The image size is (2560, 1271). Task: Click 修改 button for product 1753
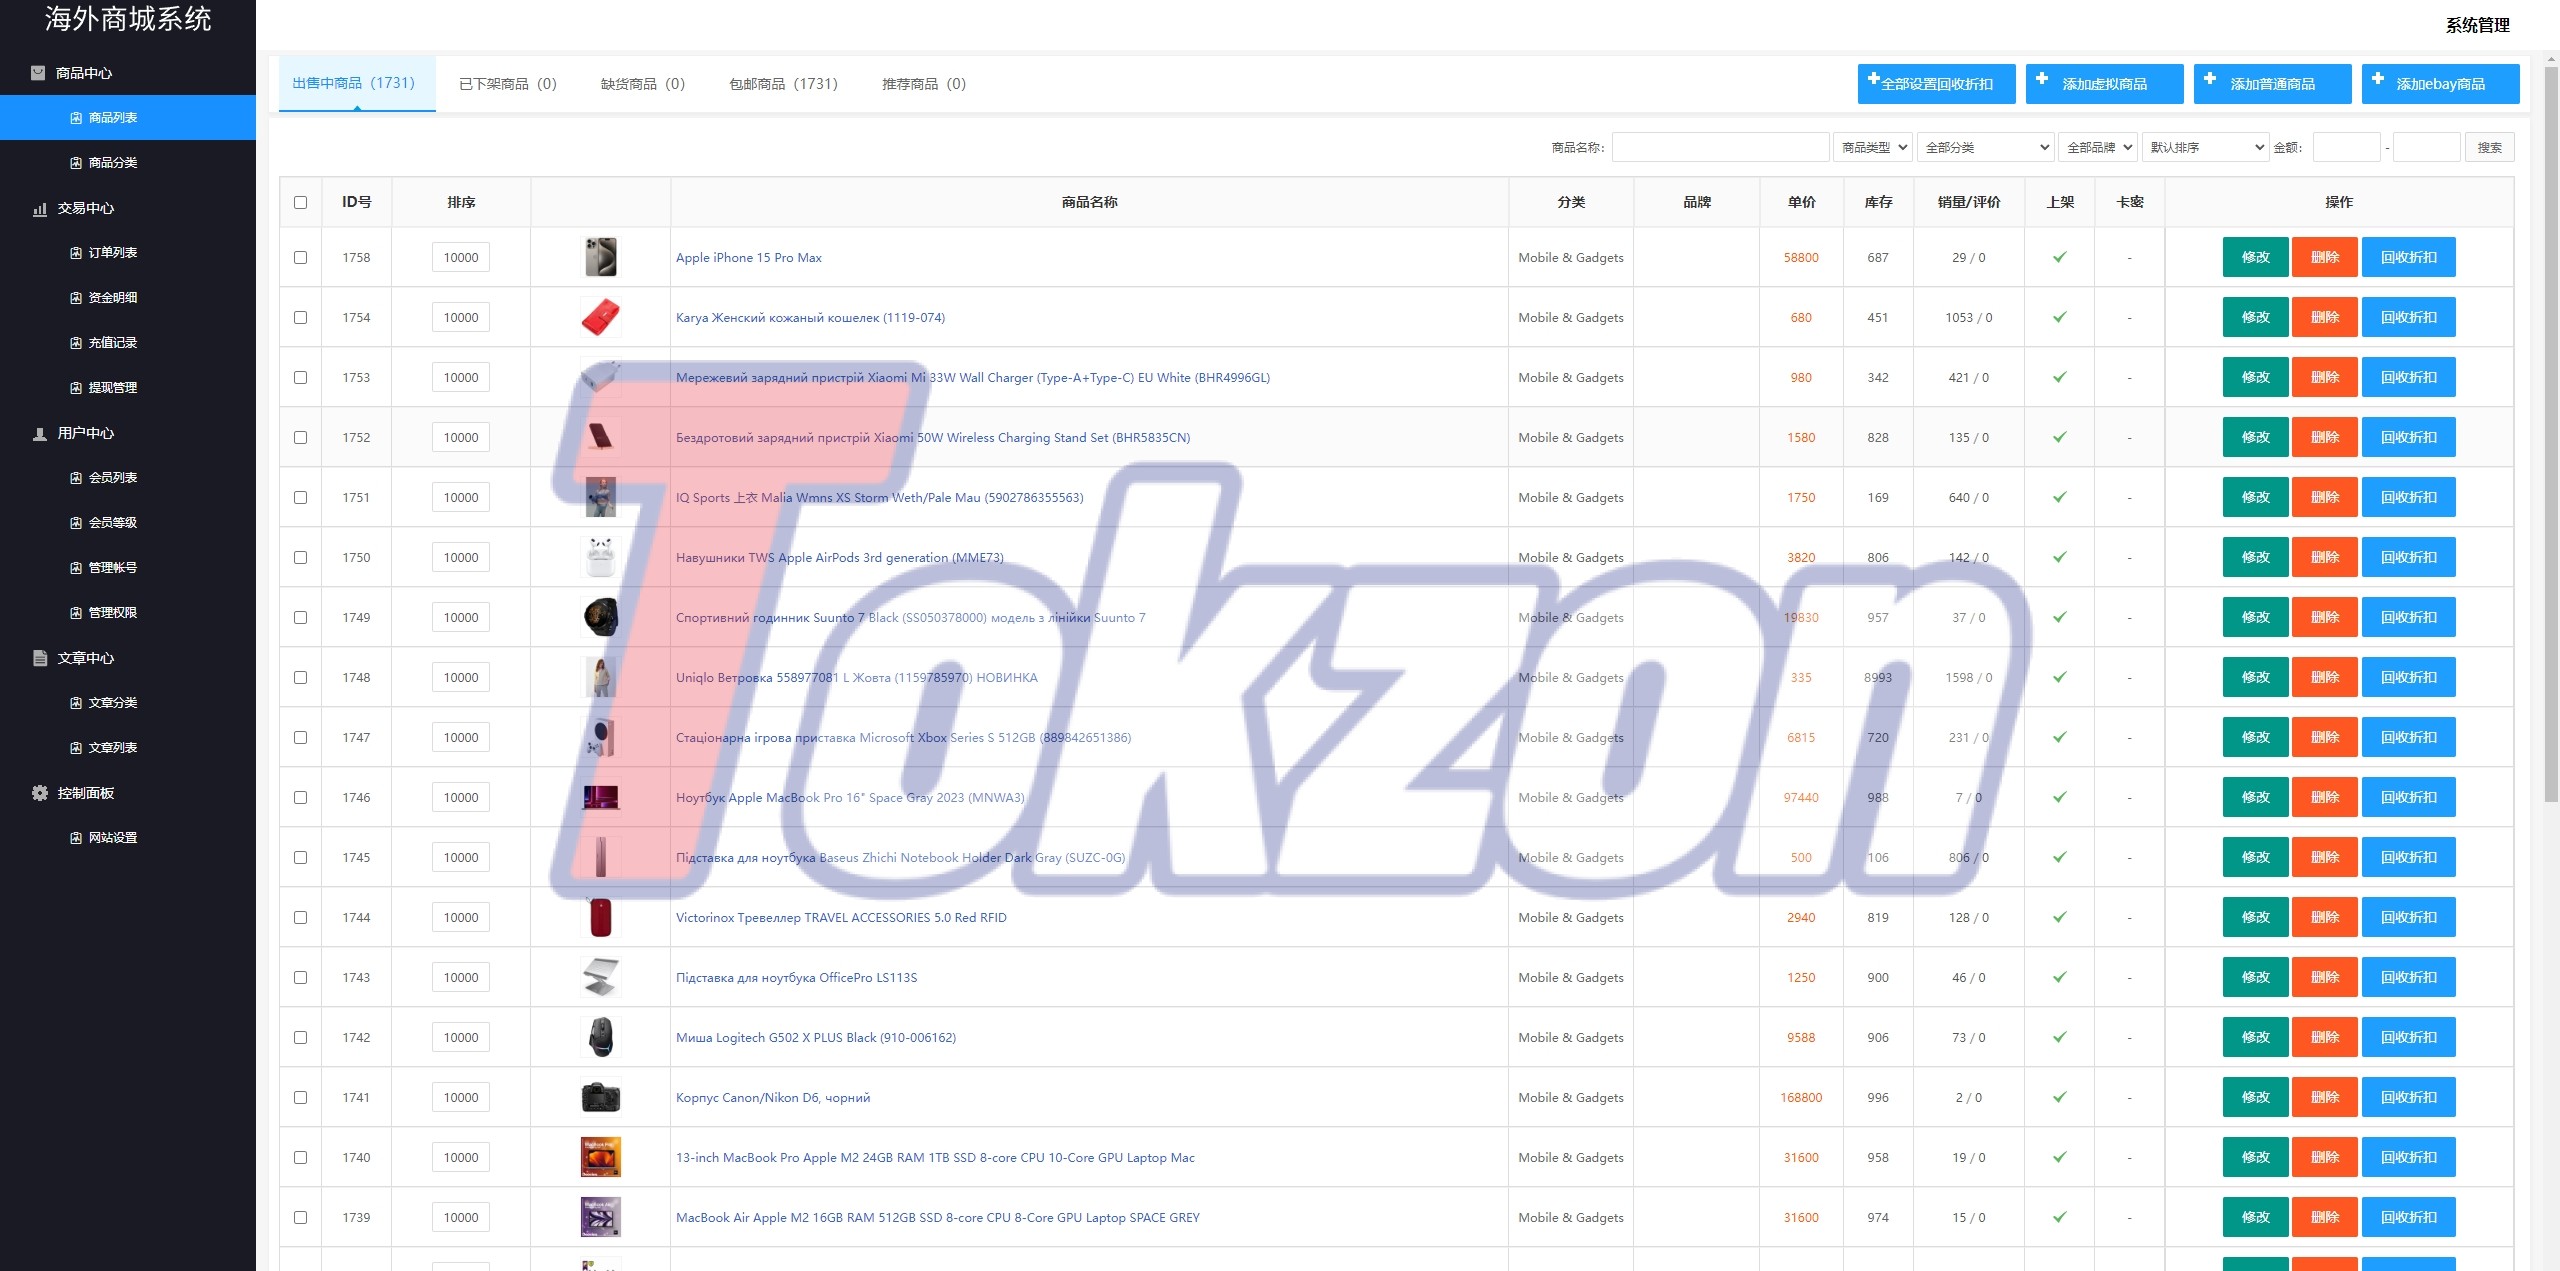tap(2254, 377)
